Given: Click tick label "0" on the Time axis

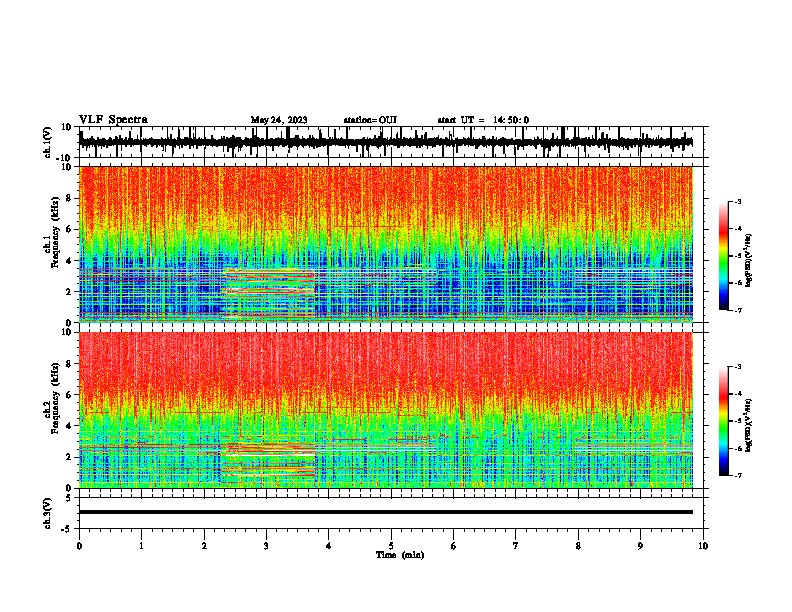Looking at the screenshot, I should (79, 546).
